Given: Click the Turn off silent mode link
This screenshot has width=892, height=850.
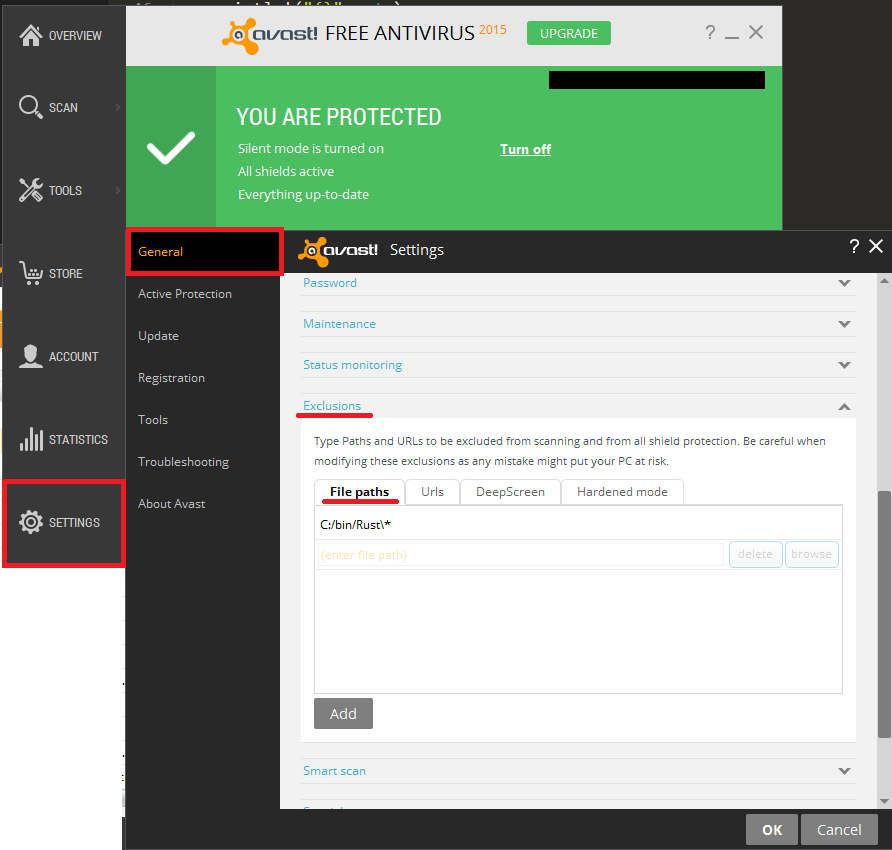Looking at the screenshot, I should point(525,149).
